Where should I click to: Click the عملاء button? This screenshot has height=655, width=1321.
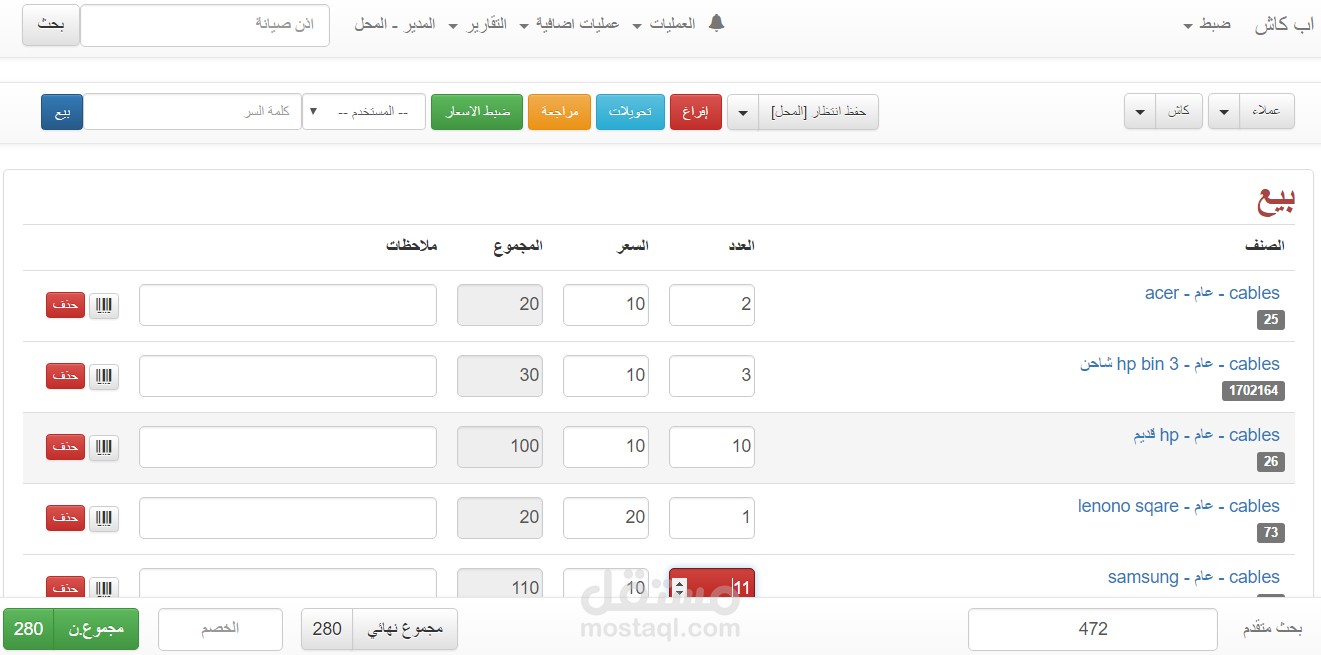pyautogui.click(x=1266, y=112)
